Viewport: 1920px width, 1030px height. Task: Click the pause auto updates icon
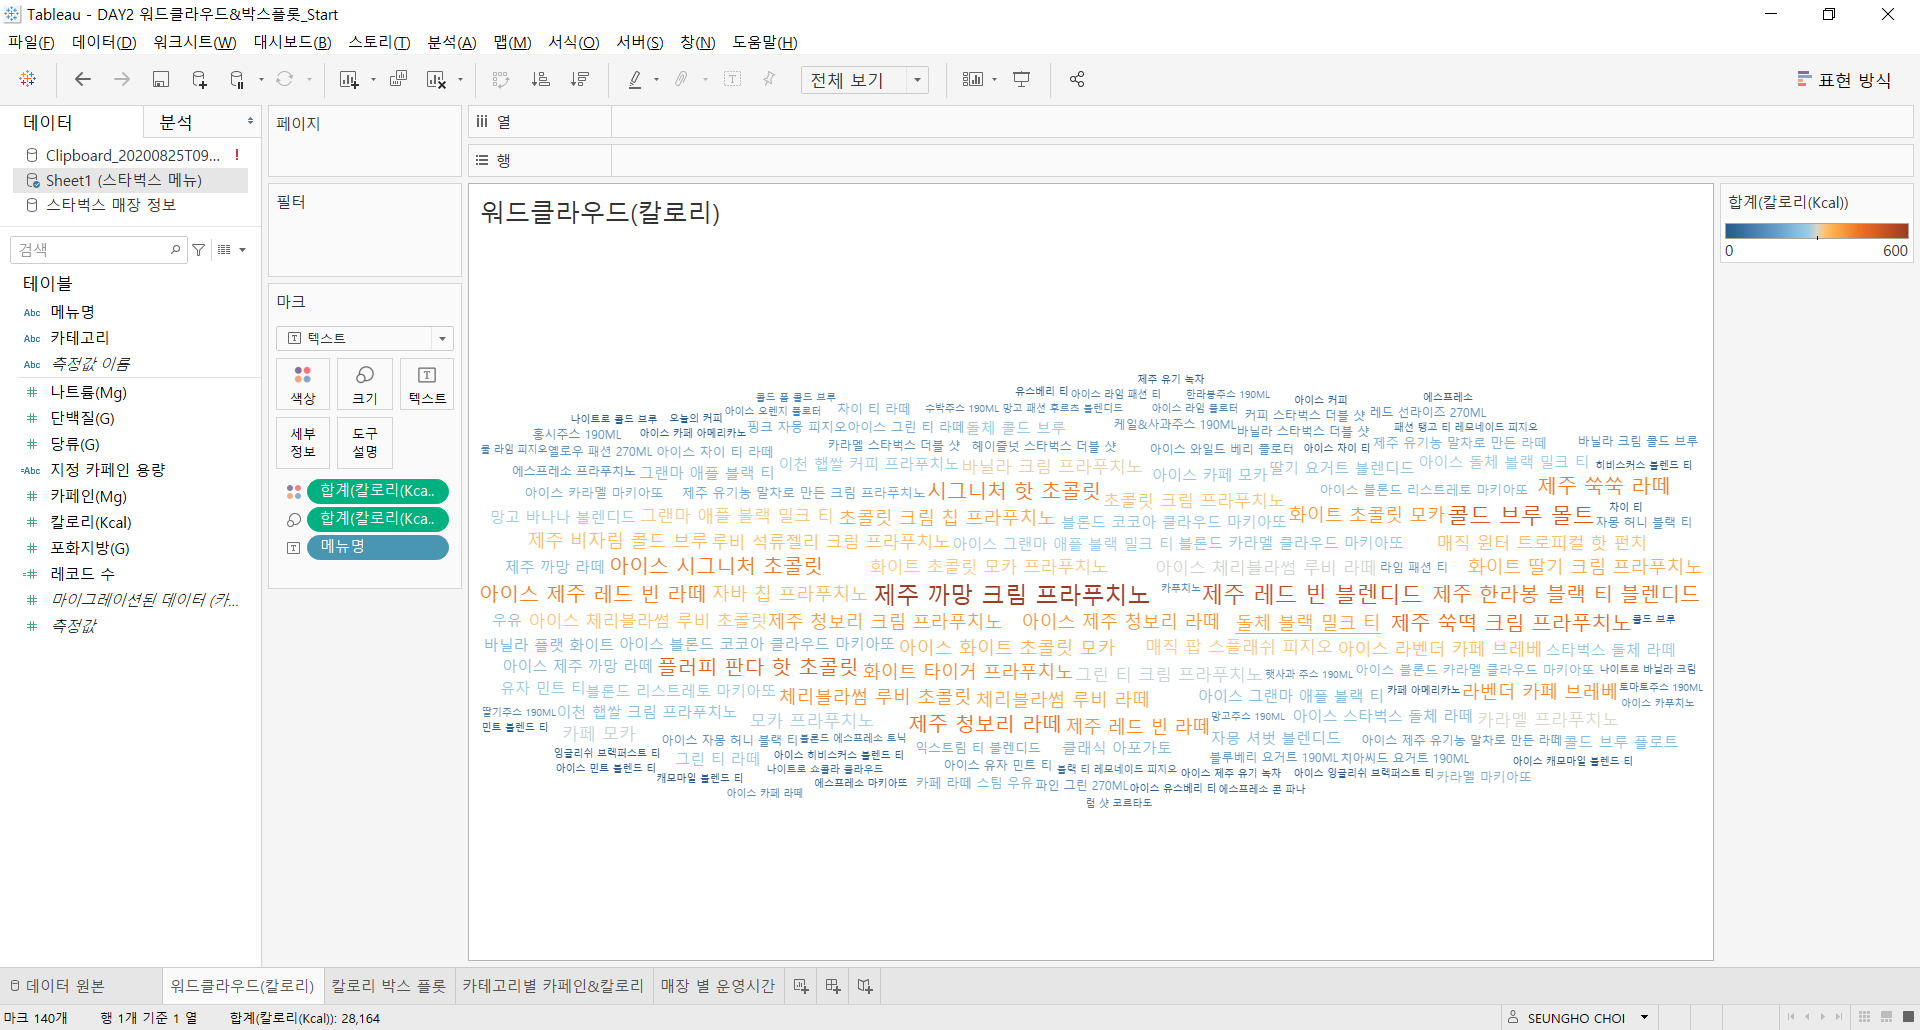click(x=237, y=79)
